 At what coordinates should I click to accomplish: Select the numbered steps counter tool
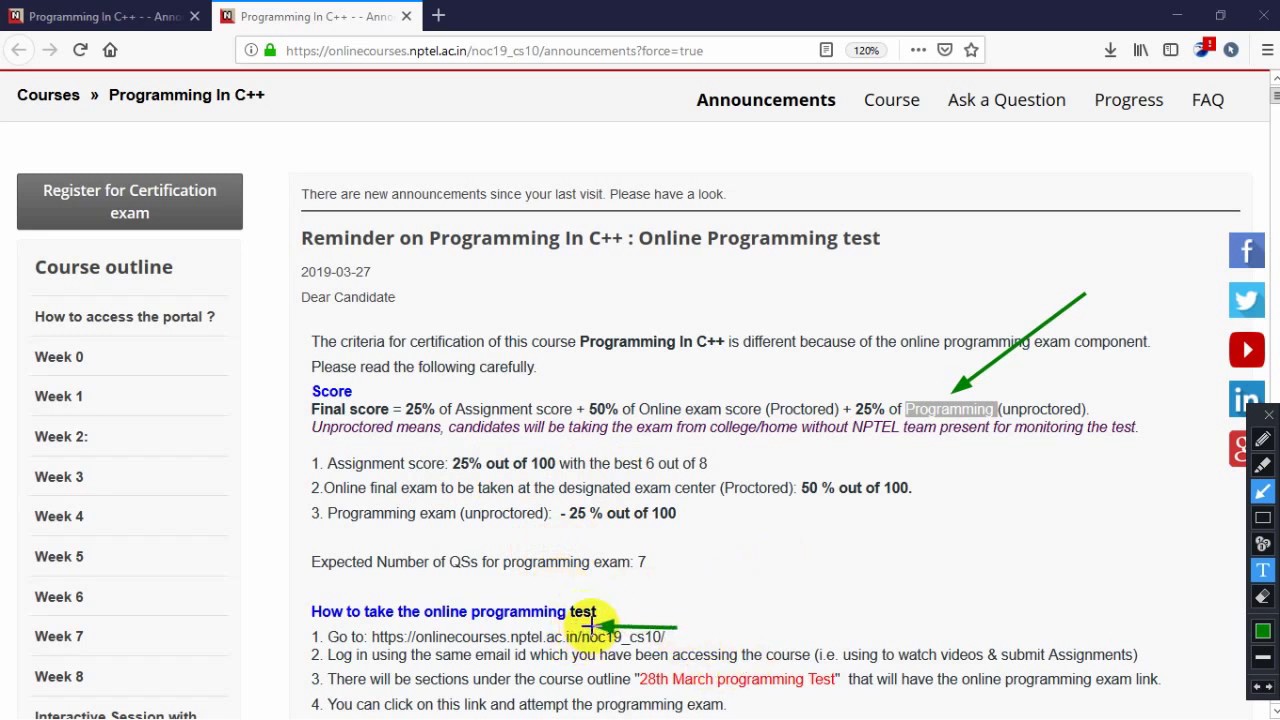pos(1262,544)
